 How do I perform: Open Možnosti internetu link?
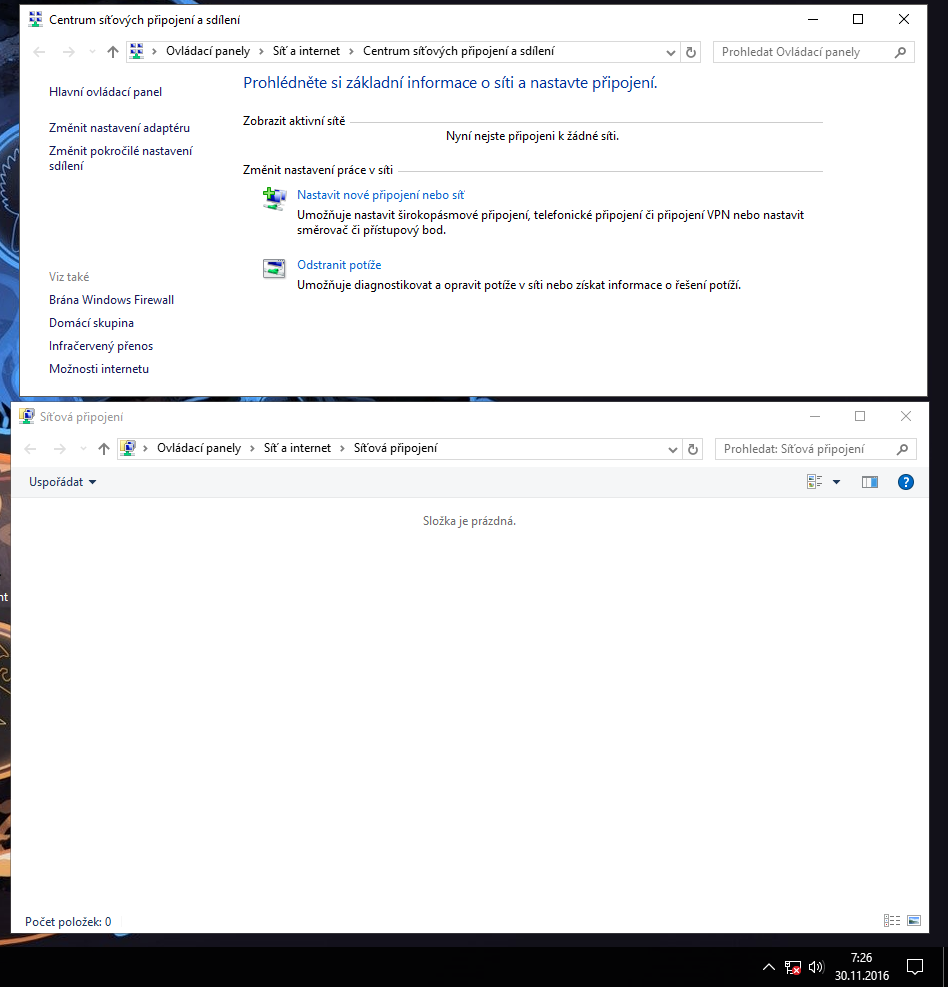(x=99, y=369)
